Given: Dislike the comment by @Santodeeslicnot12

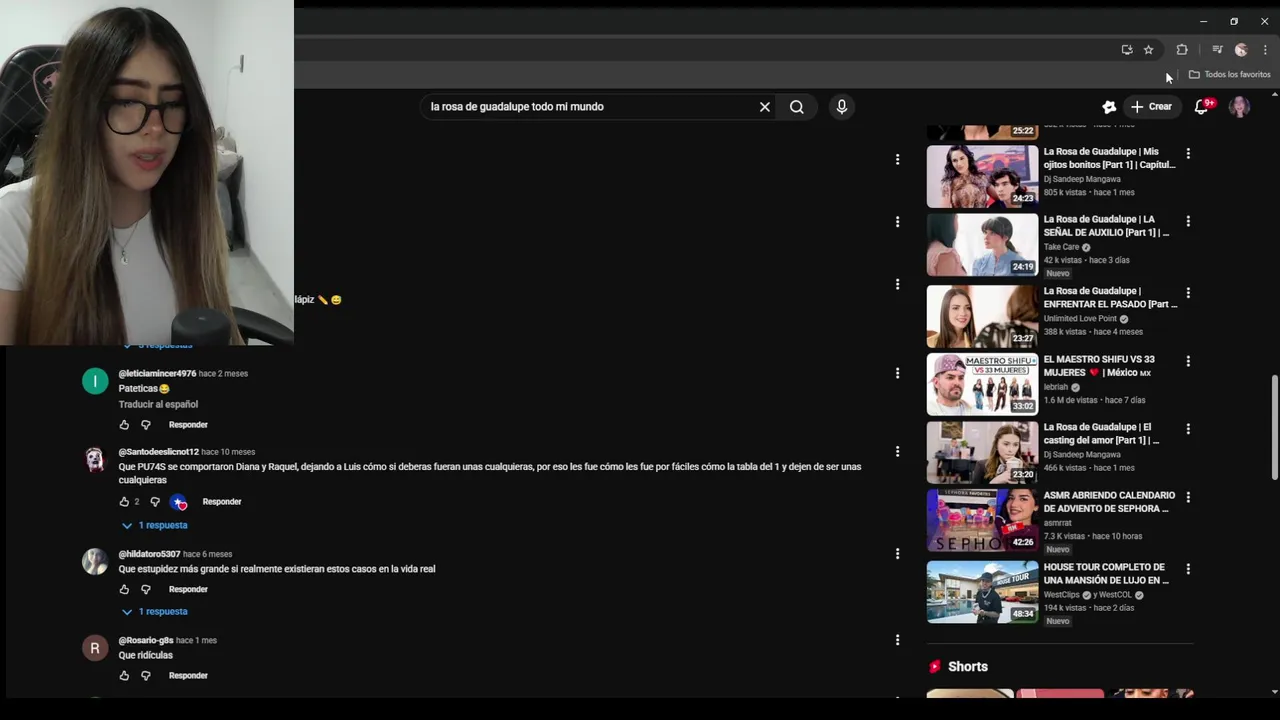Looking at the screenshot, I should tap(155, 502).
